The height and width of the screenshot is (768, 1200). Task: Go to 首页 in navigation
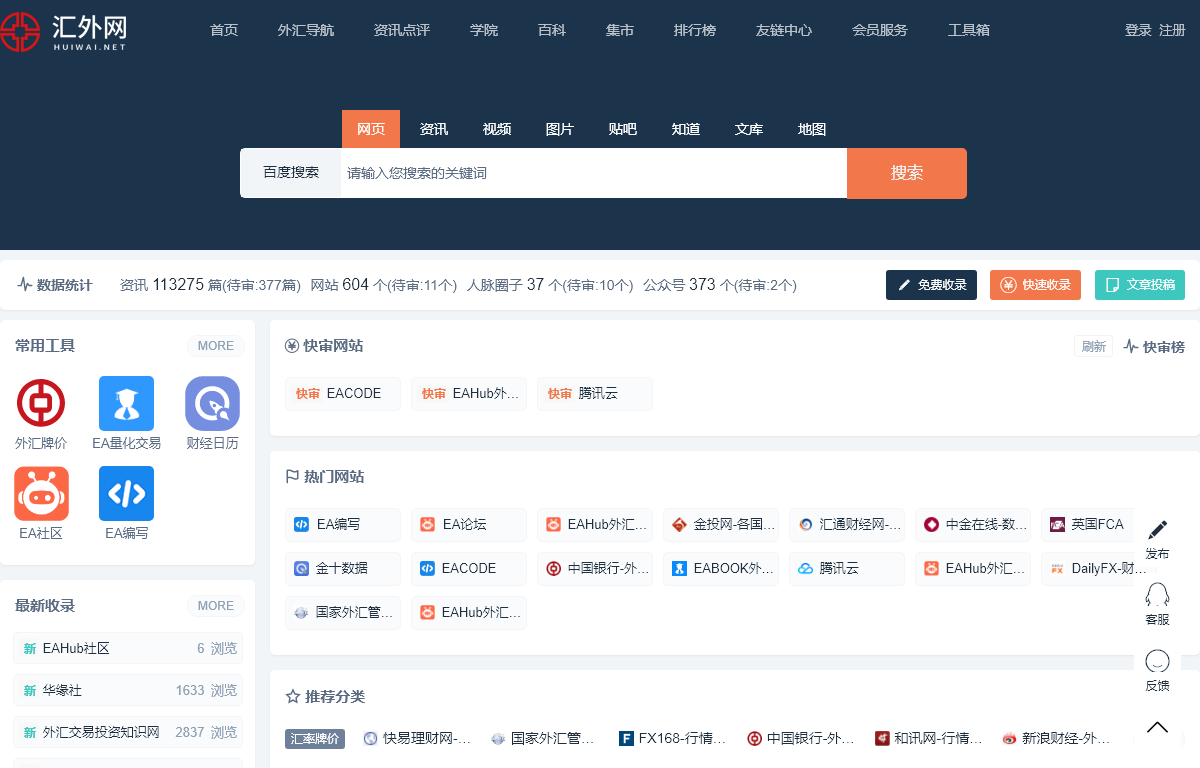pos(224,30)
